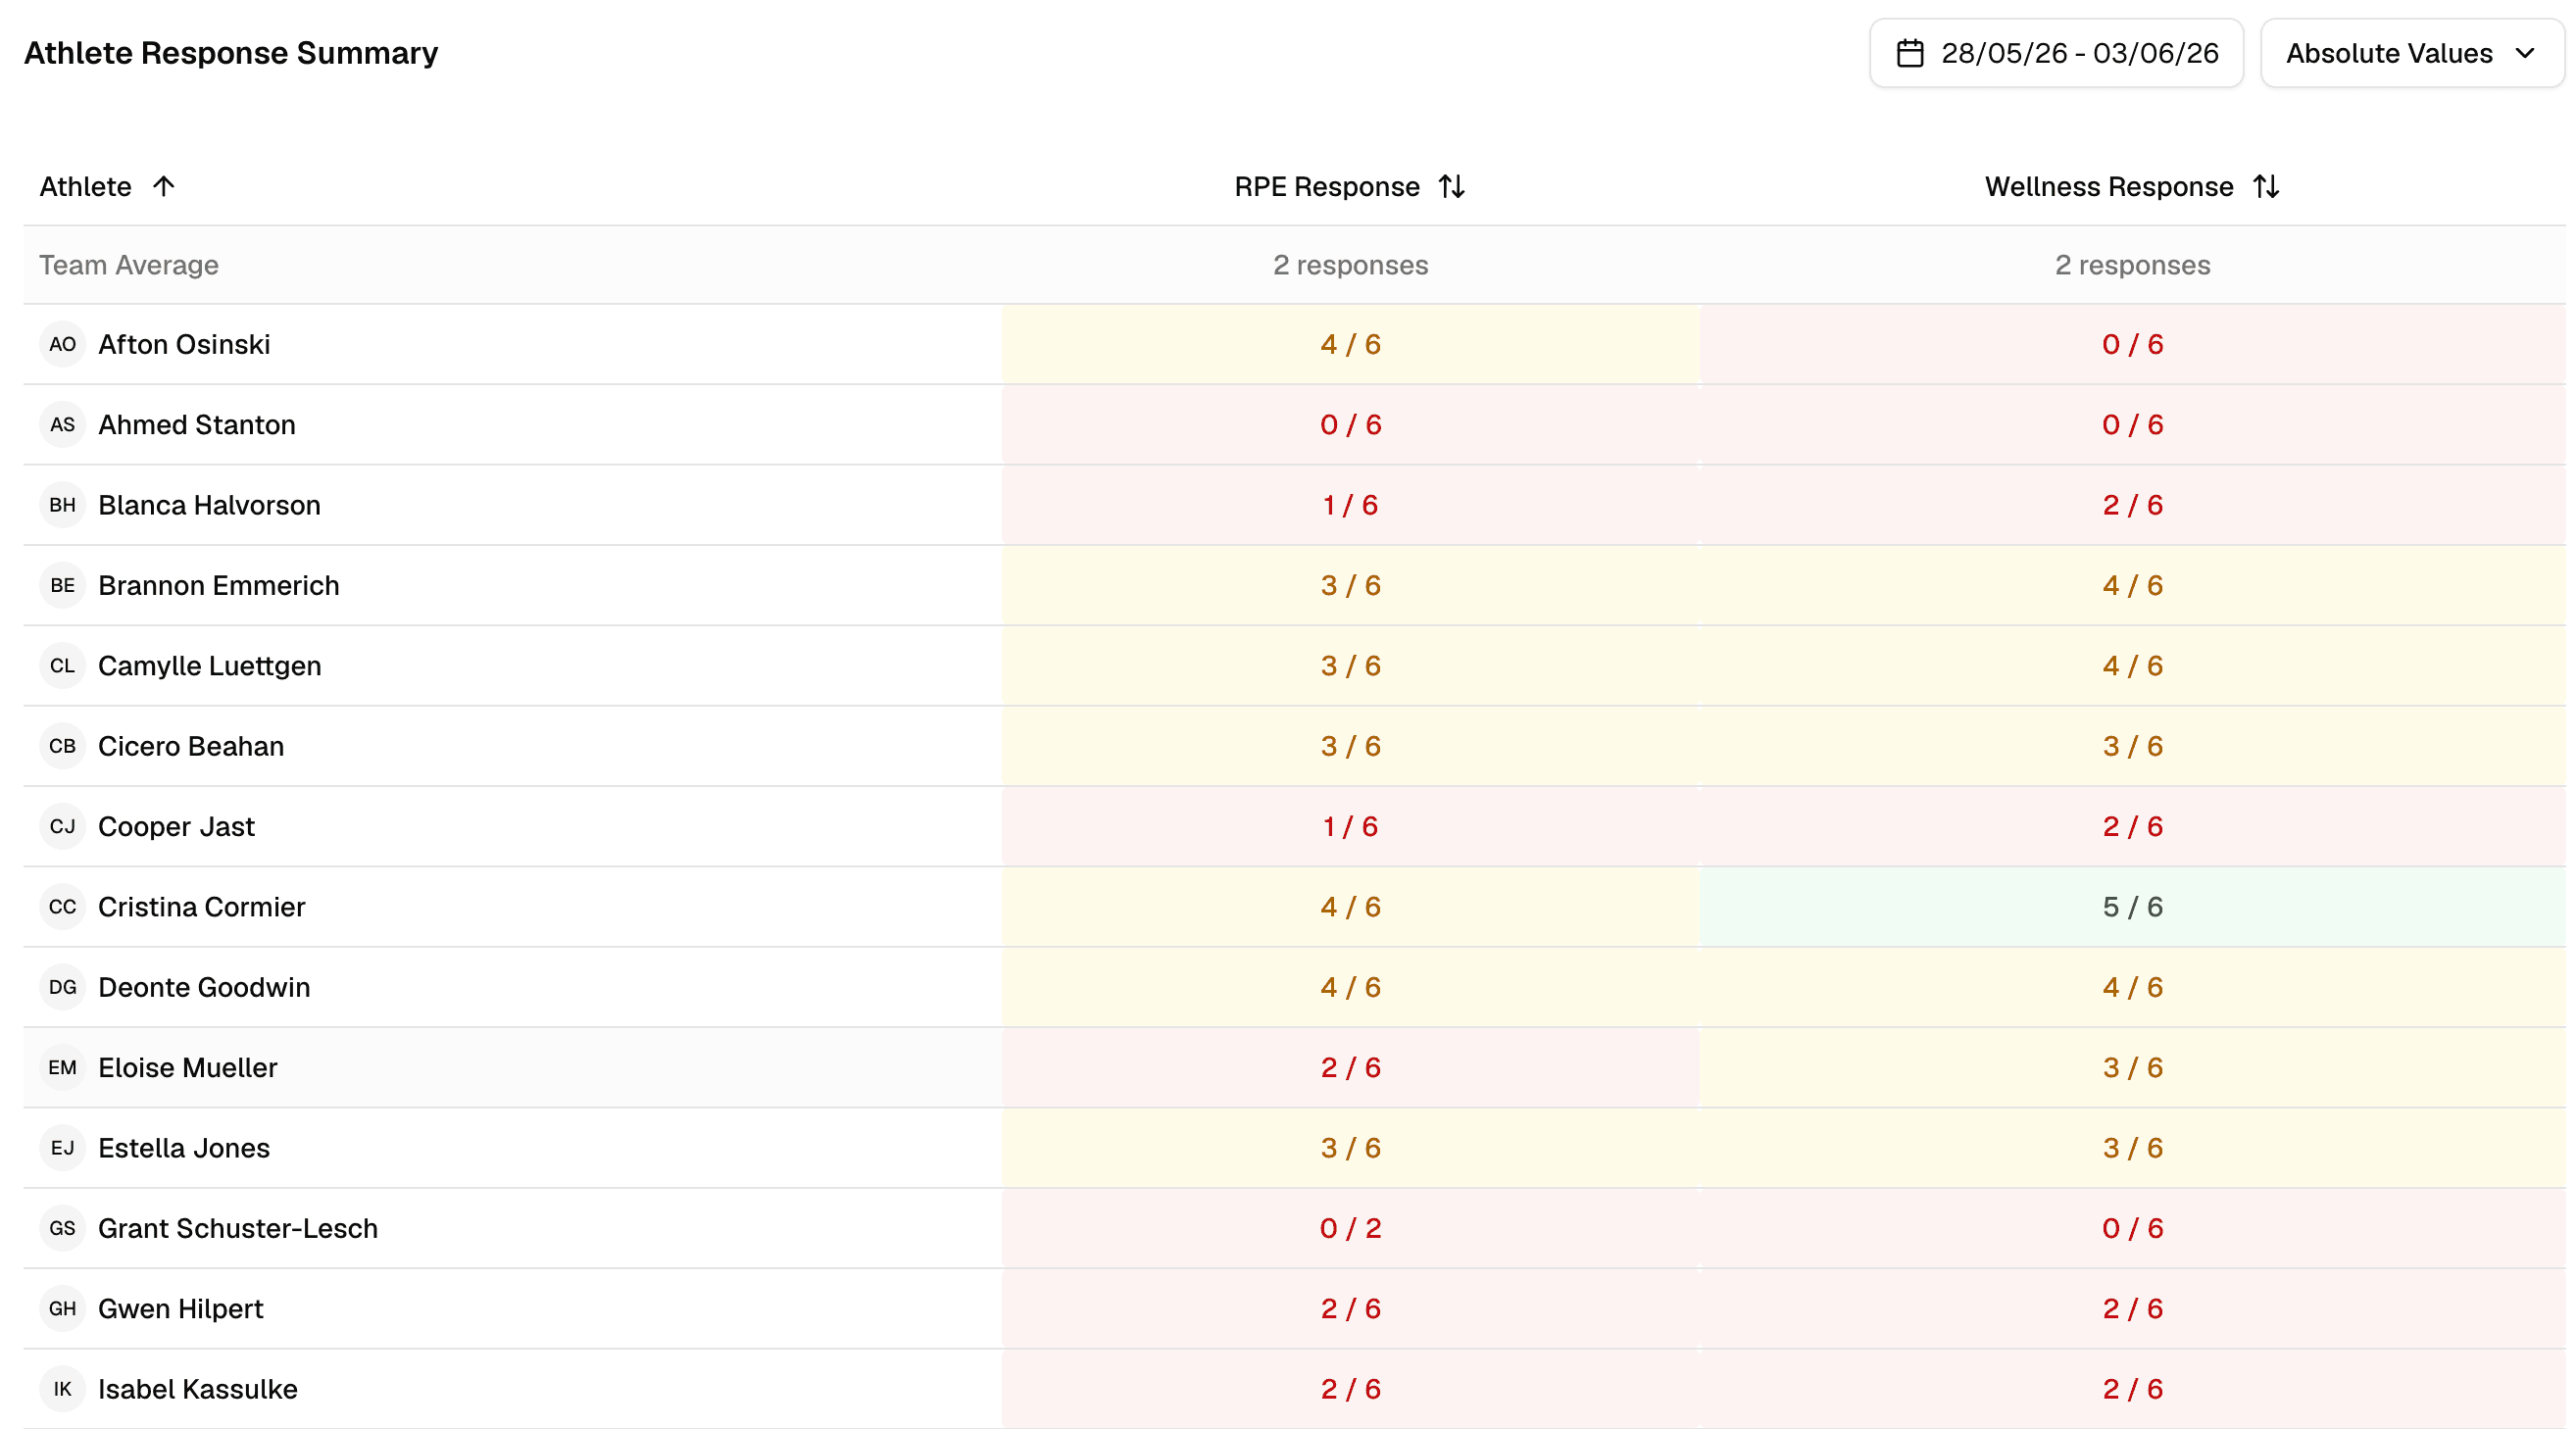Image resolution: width=2576 pixels, height=1429 pixels.
Task: Click the AS avatar for Ahmed Stanton
Action: [63, 425]
